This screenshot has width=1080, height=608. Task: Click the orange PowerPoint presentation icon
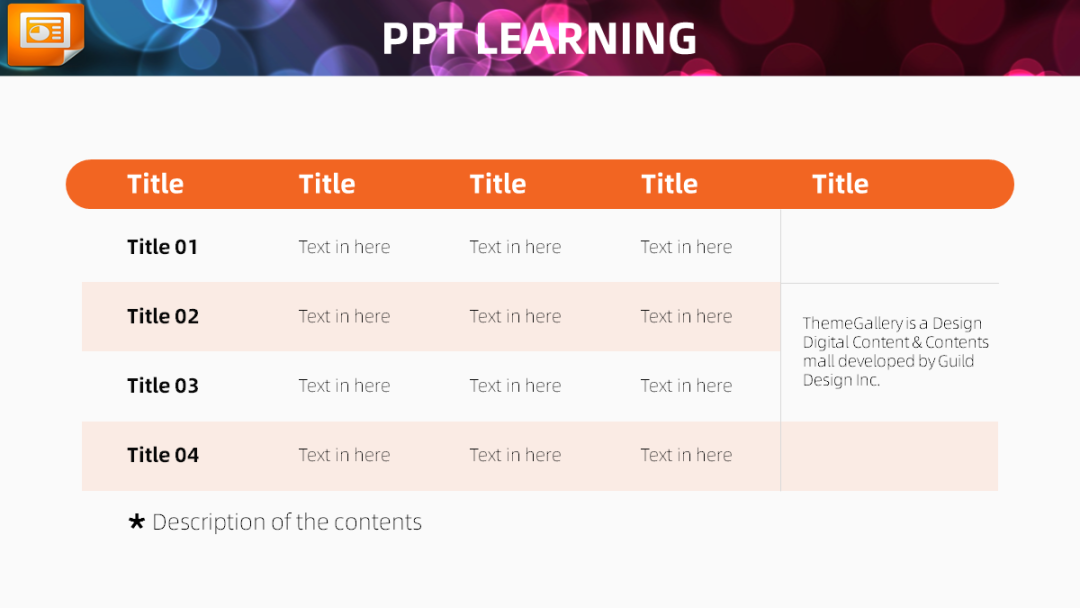click(x=45, y=34)
